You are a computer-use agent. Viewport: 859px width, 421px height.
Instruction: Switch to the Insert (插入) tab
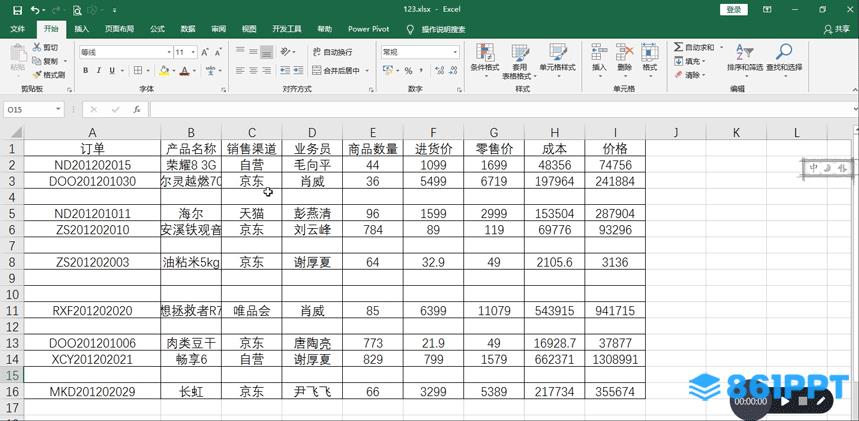click(81, 29)
